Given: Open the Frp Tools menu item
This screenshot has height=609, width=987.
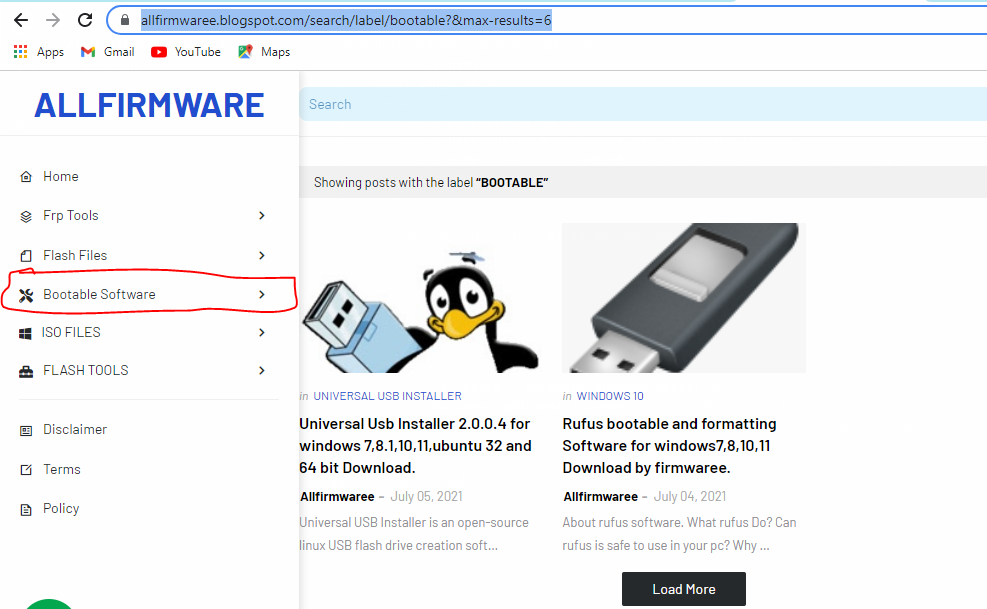Looking at the screenshot, I should [70, 215].
